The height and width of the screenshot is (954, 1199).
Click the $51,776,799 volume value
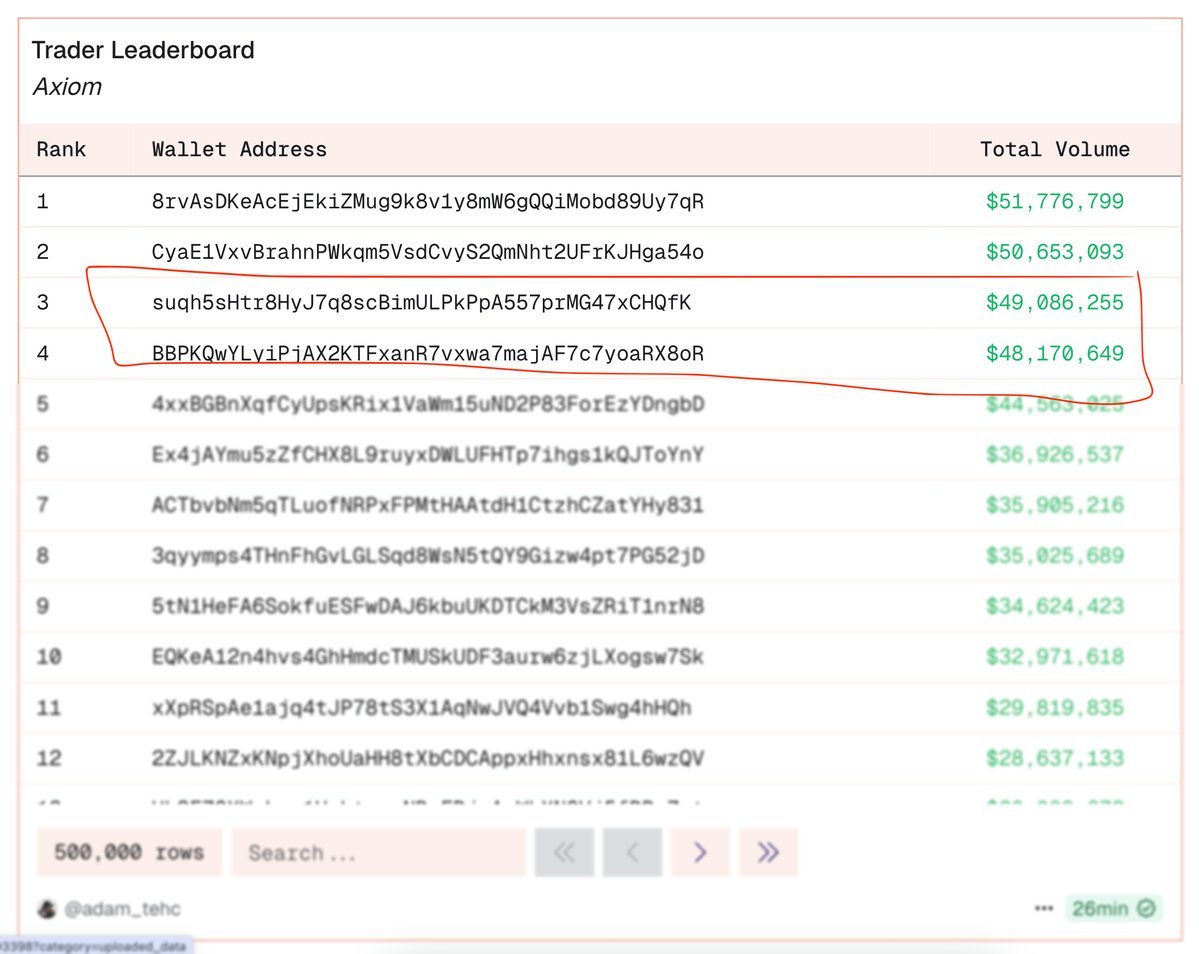pos(1054,202)
